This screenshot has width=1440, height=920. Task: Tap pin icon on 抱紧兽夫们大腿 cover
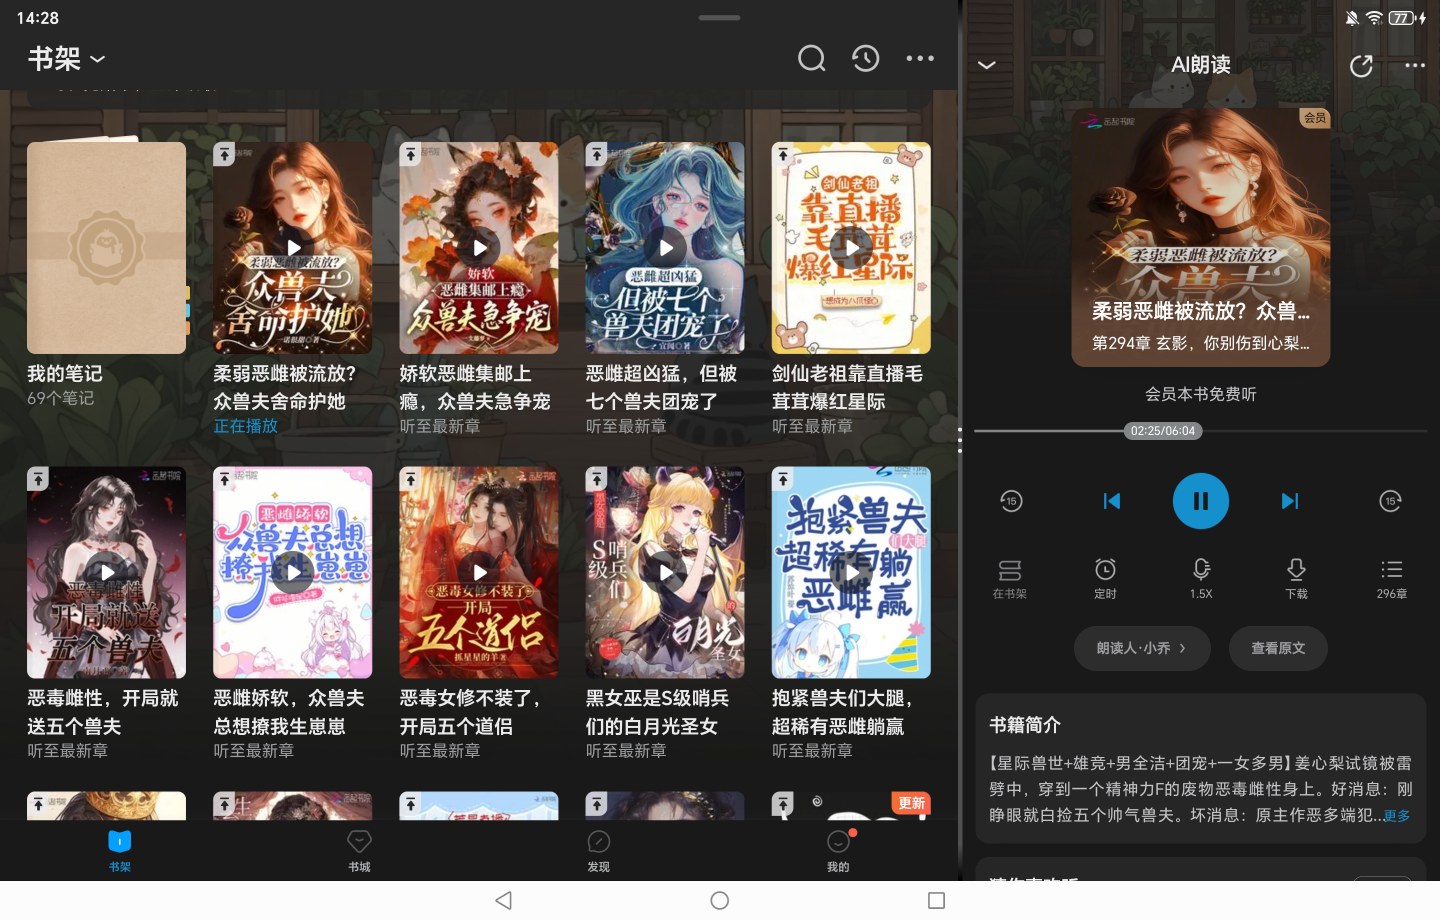783,480
